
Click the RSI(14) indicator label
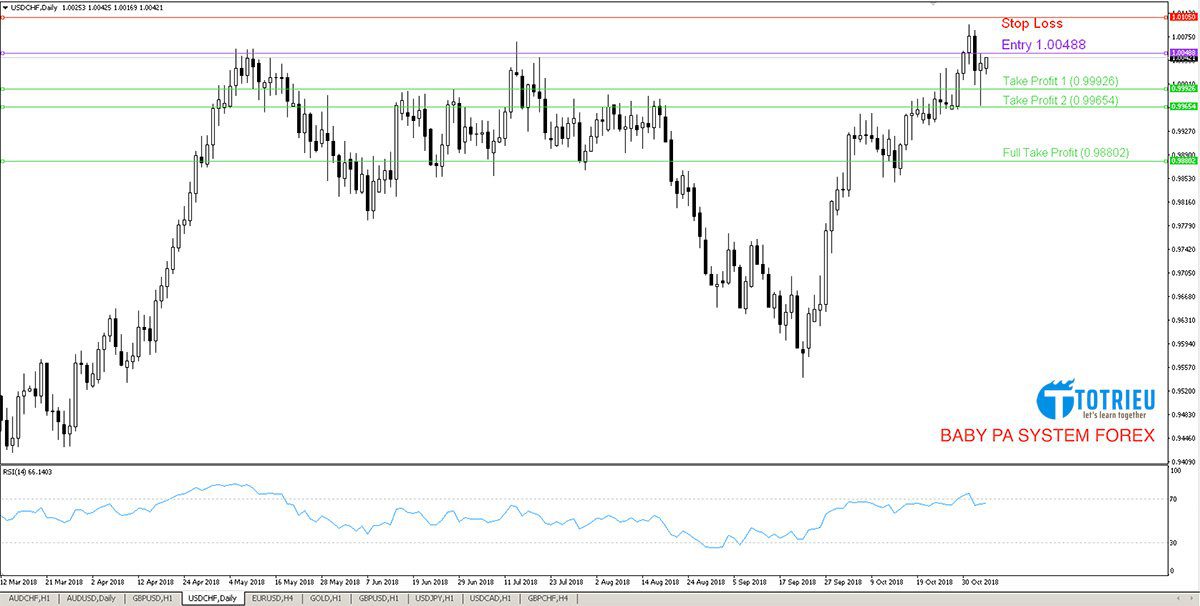coord(28,471)
